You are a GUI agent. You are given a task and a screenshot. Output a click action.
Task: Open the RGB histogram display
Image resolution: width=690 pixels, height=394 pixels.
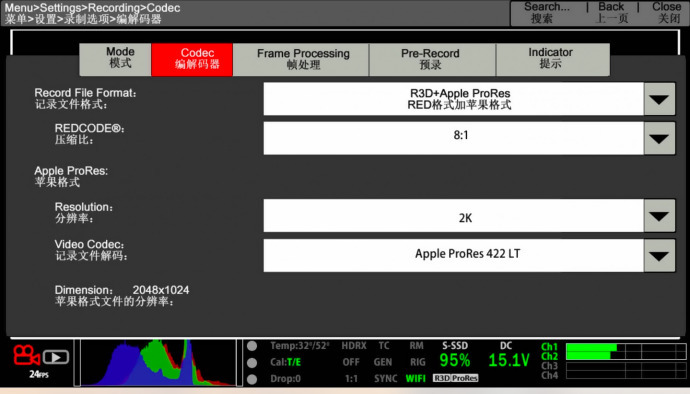click(158, 363)
